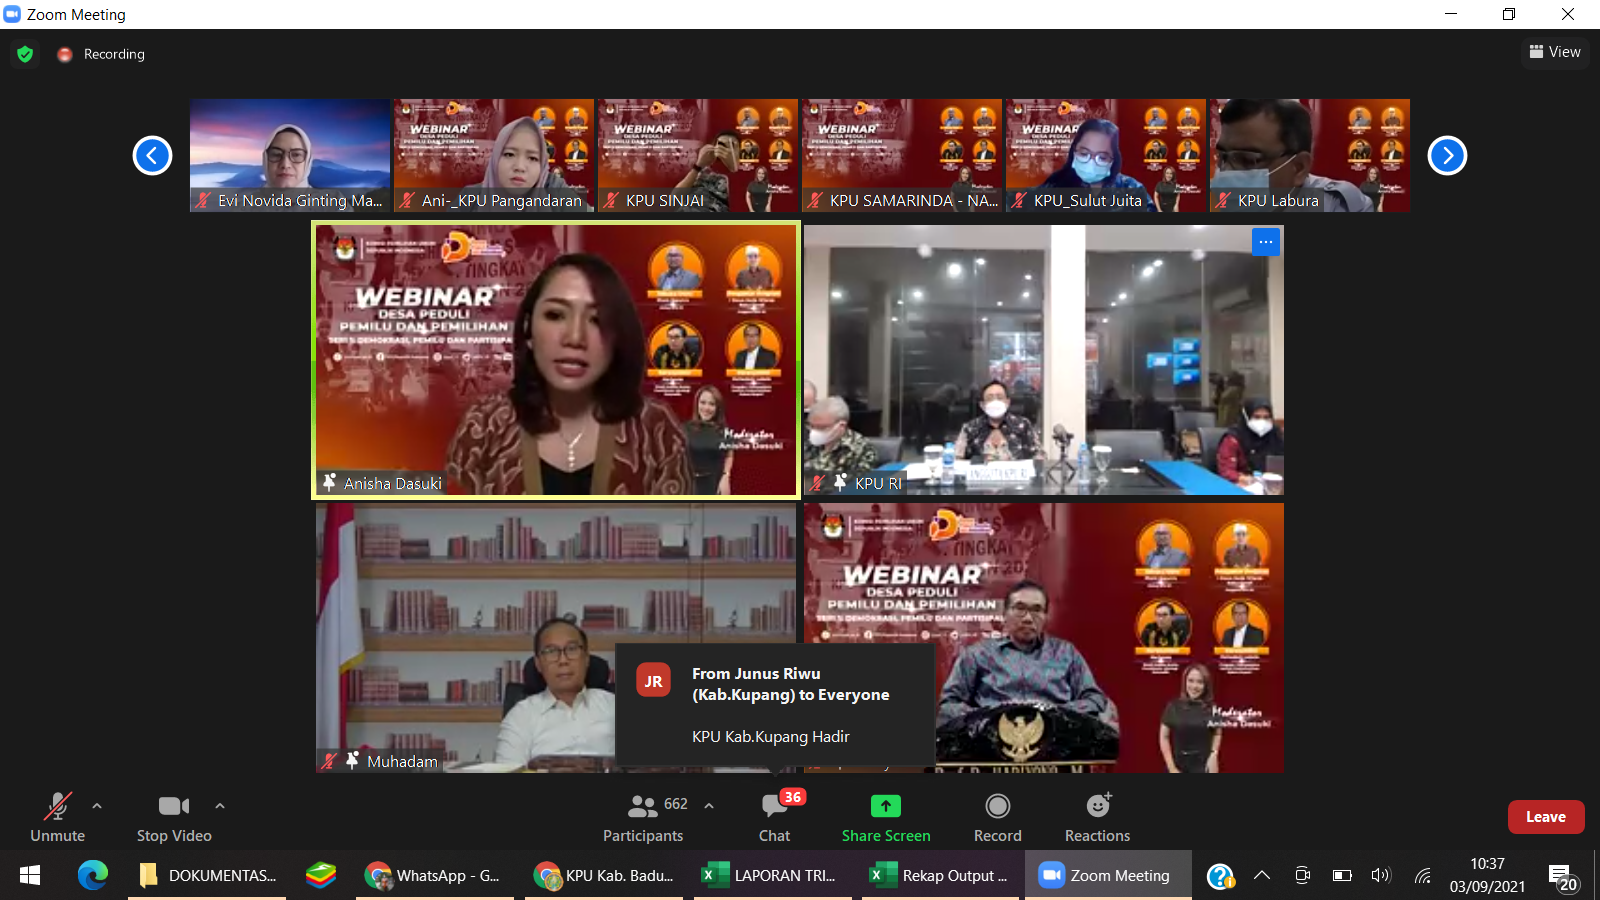Viewport: 1600px width, 900px height.
Task: Open the more options on KPU RI video
Action: (1265, 242)
